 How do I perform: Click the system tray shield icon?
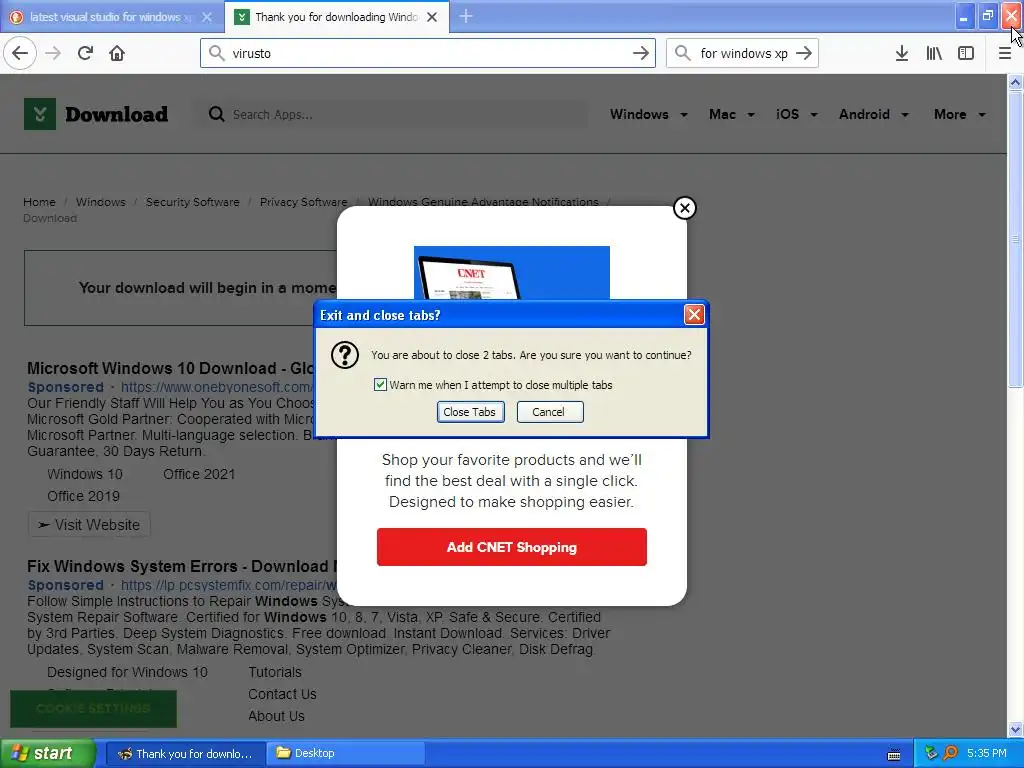tap(931, 753)
